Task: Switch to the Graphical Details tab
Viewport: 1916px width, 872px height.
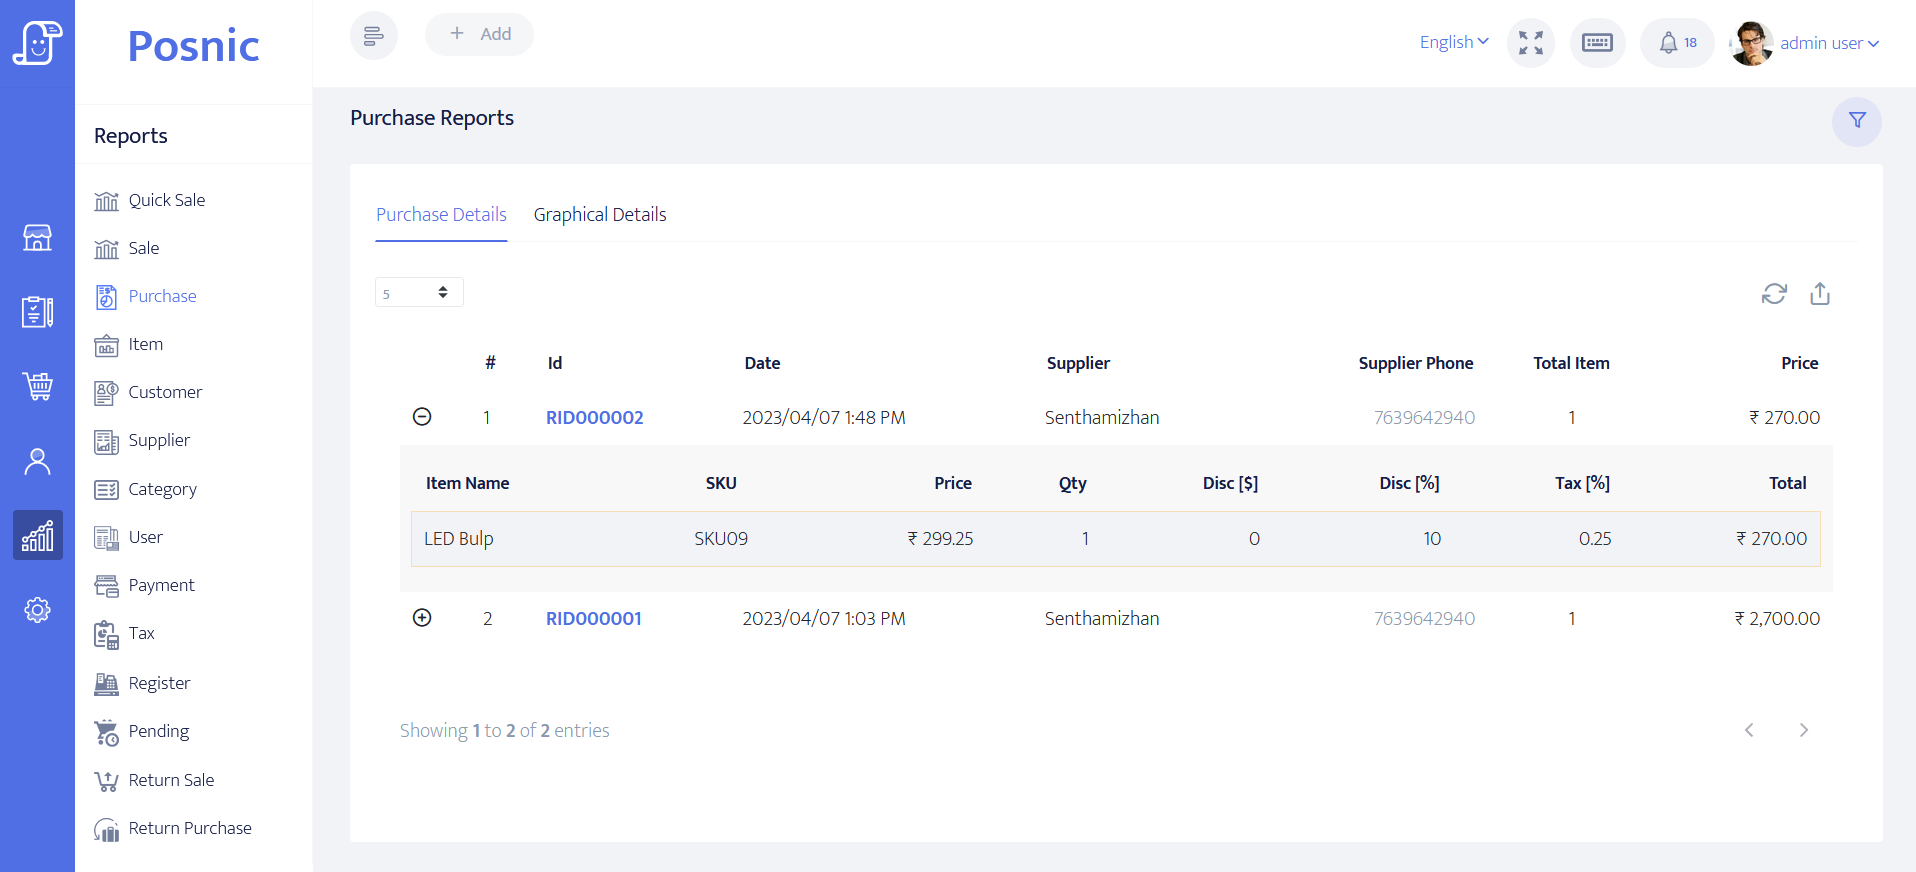Action: 599,215
